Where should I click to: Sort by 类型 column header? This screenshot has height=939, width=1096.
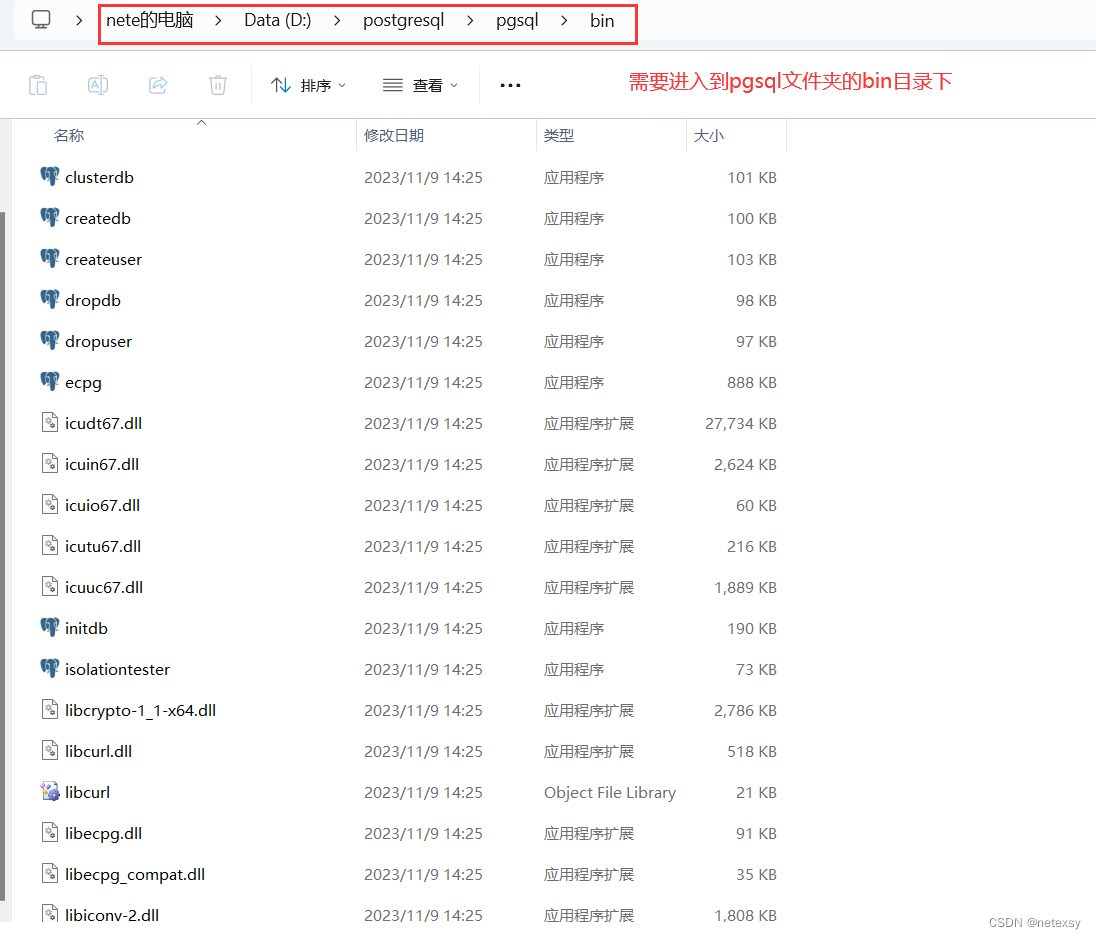click(558, 136)
